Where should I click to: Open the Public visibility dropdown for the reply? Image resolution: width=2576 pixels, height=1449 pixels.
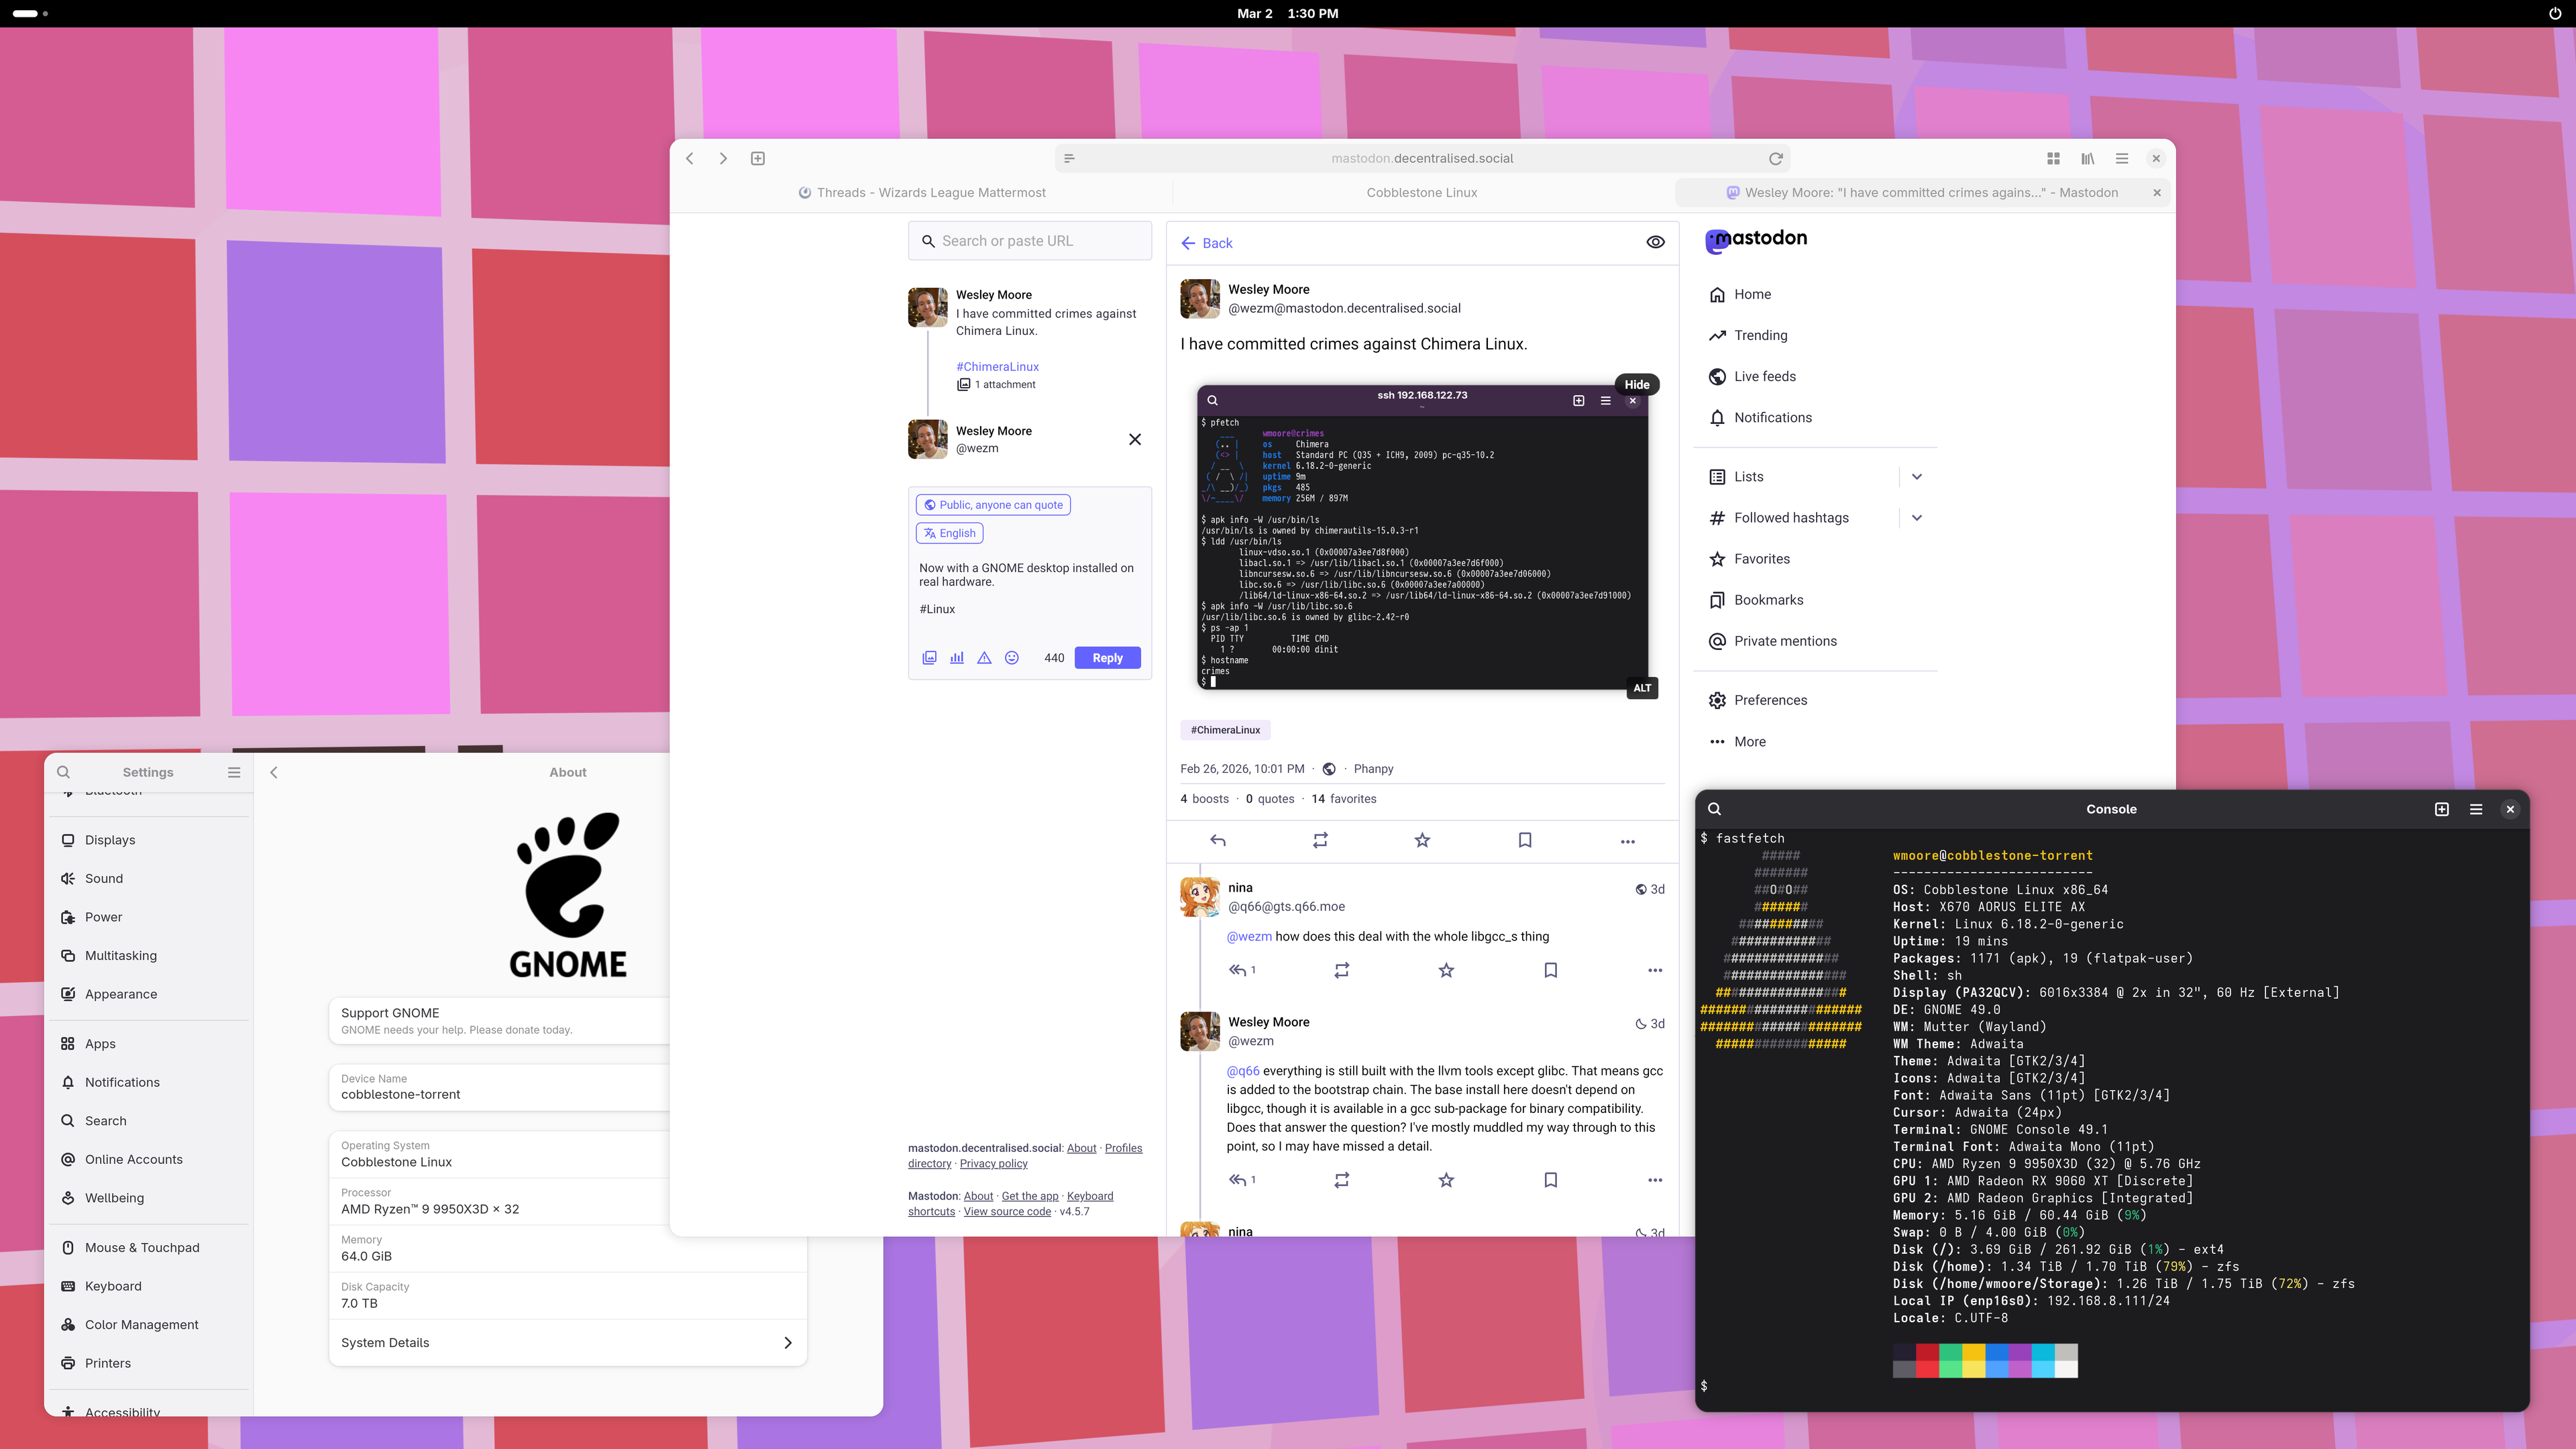pyautogui.click(x=993, y=505)
